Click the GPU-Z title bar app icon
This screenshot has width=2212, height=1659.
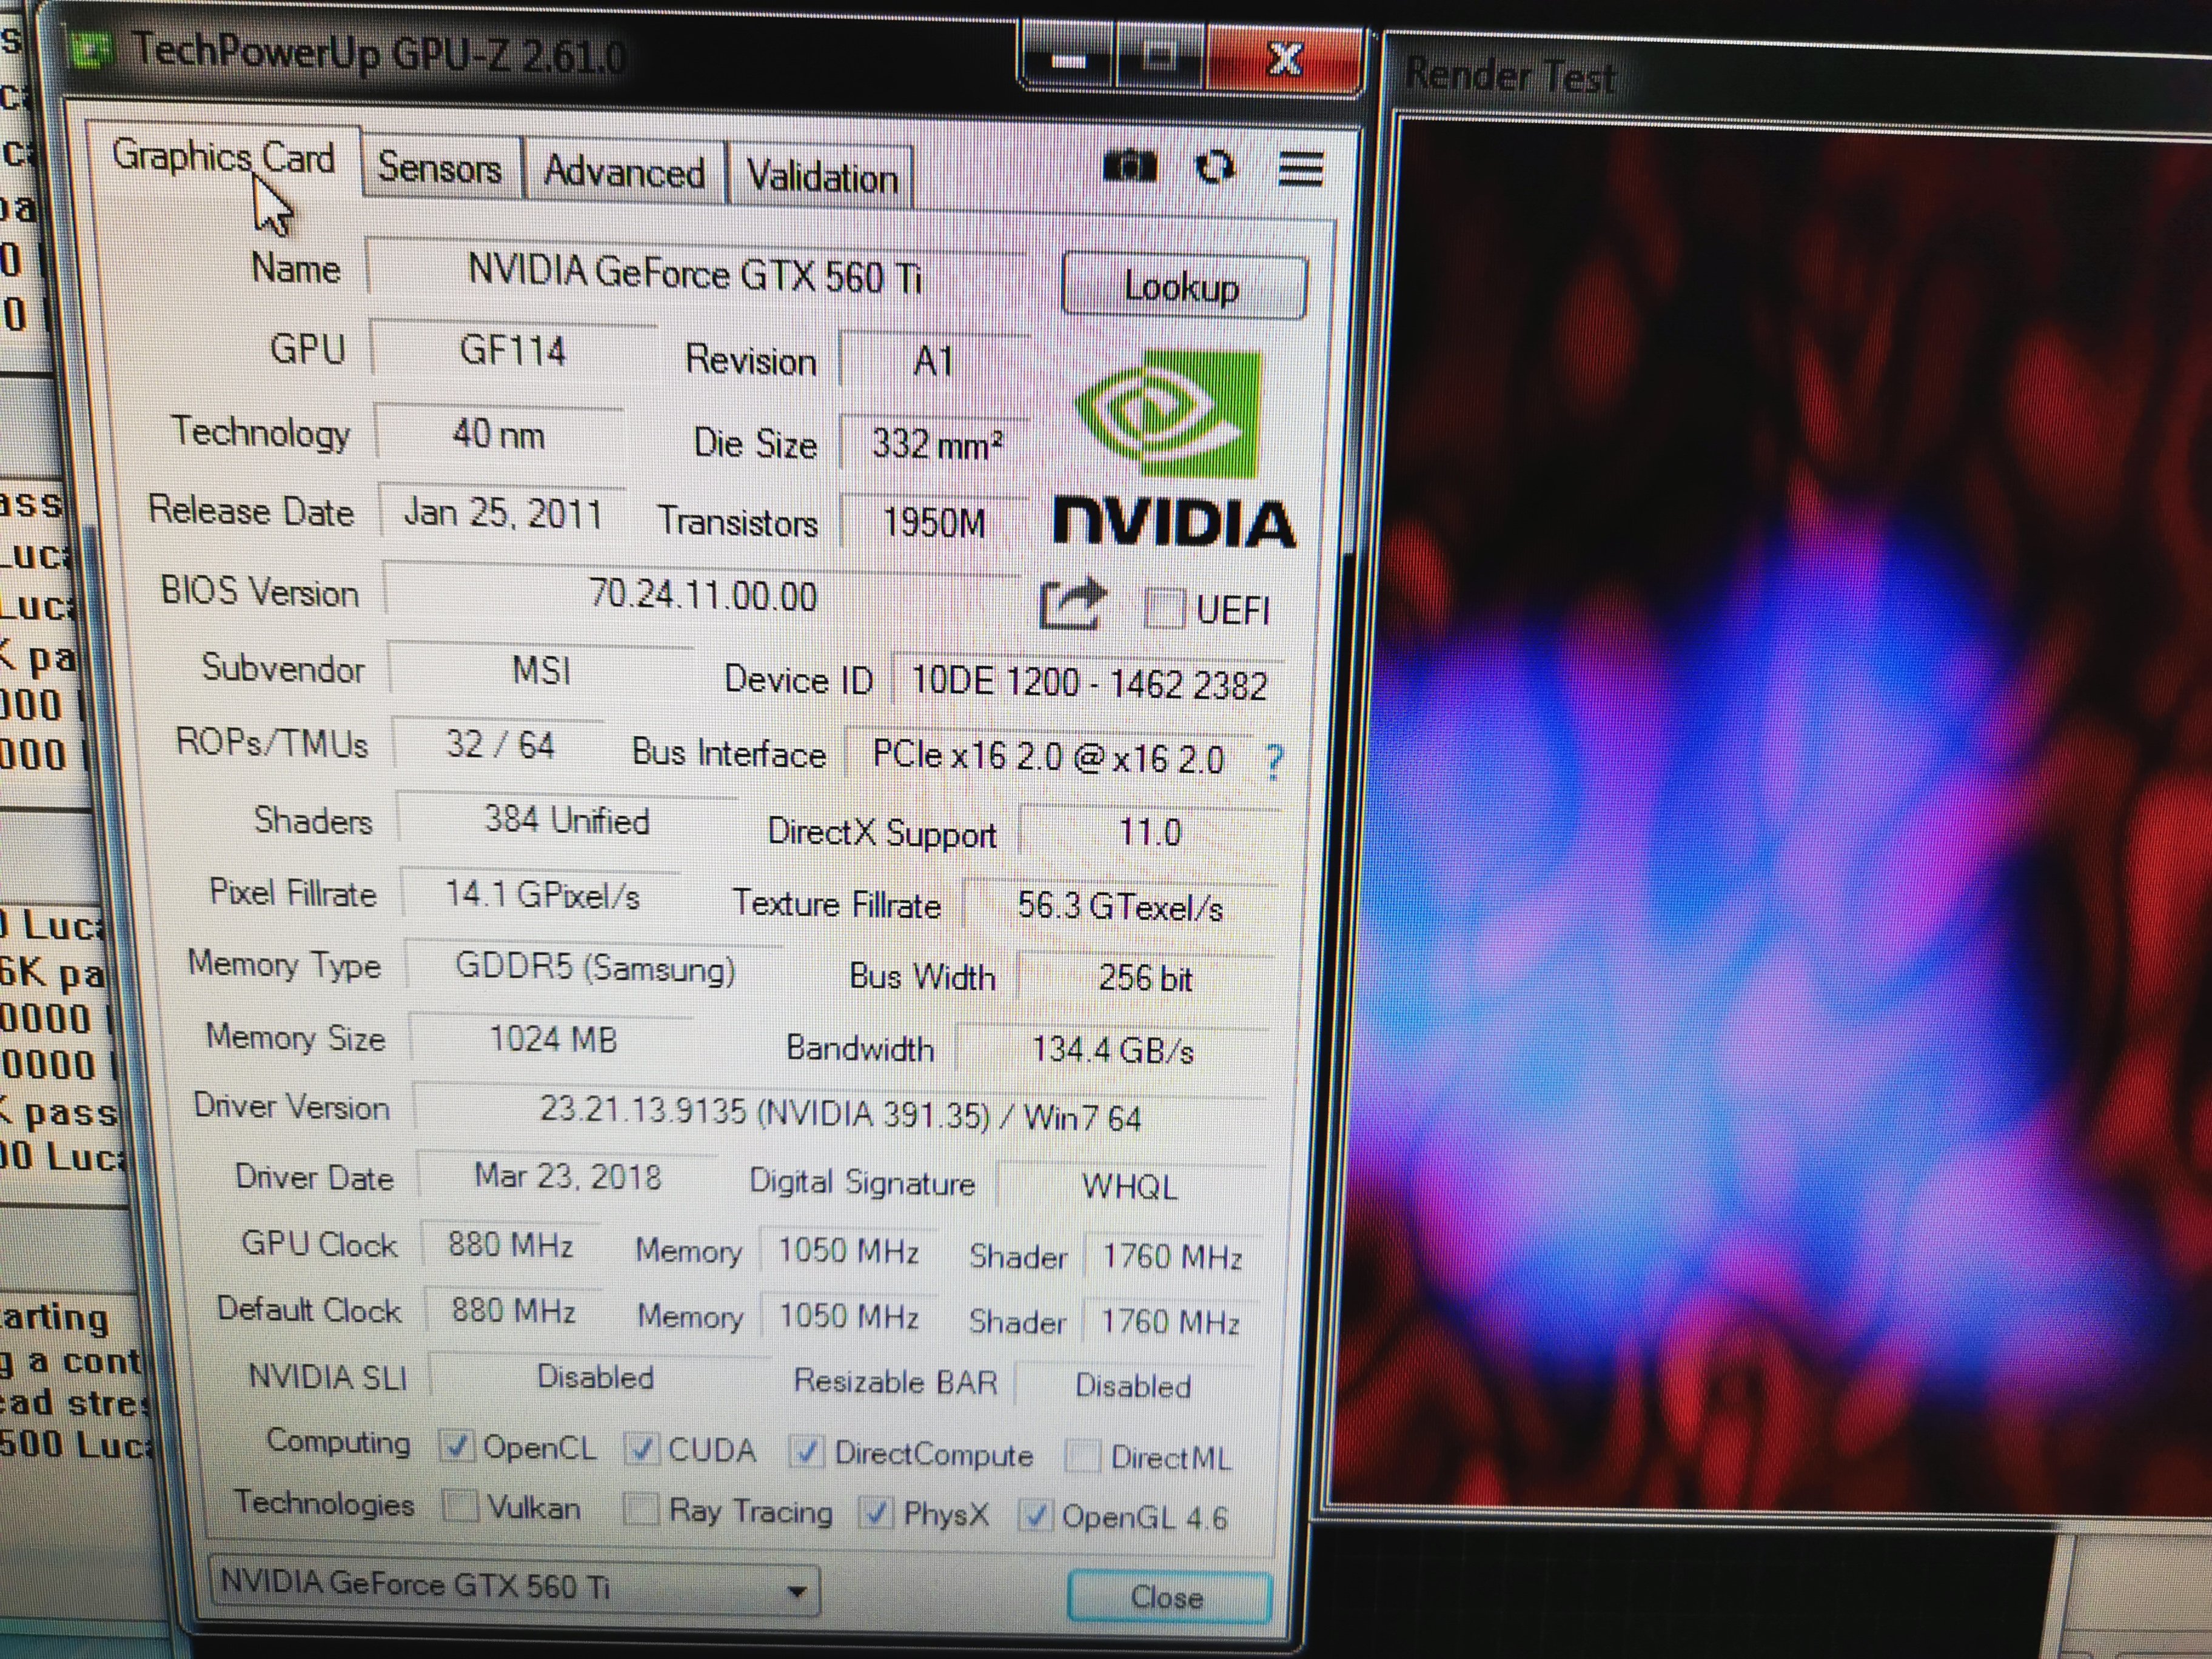click(x=92, y=50)
